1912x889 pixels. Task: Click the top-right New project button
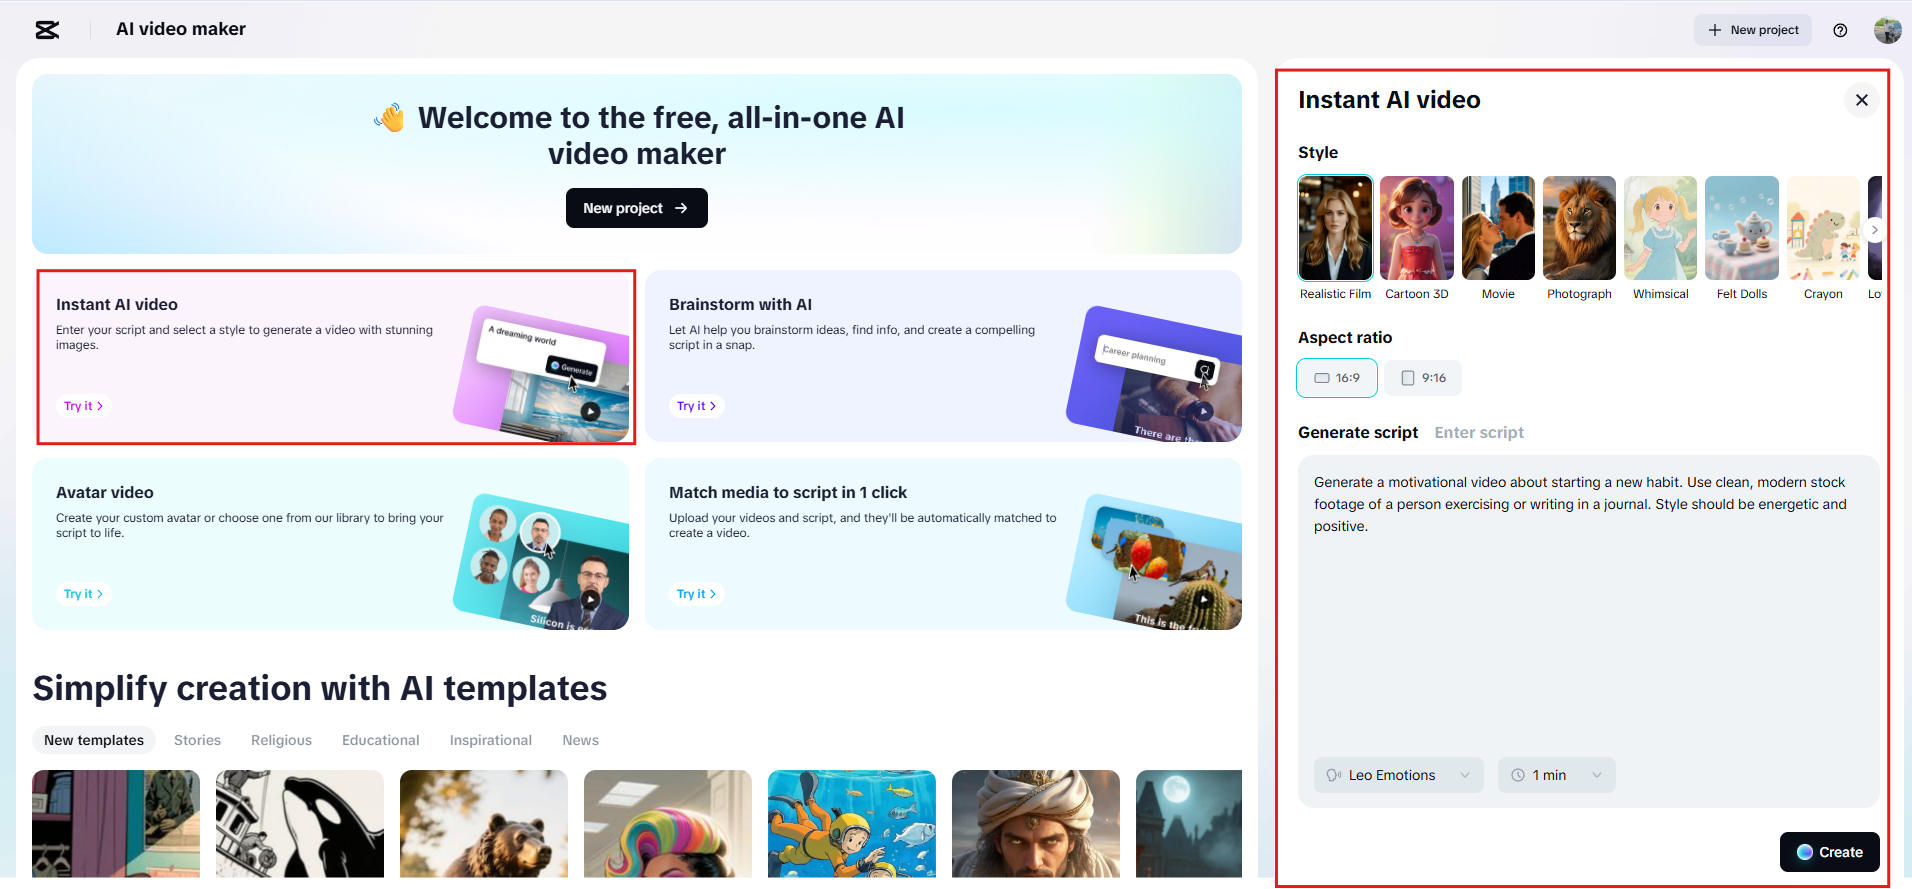tap(1753, 30)
